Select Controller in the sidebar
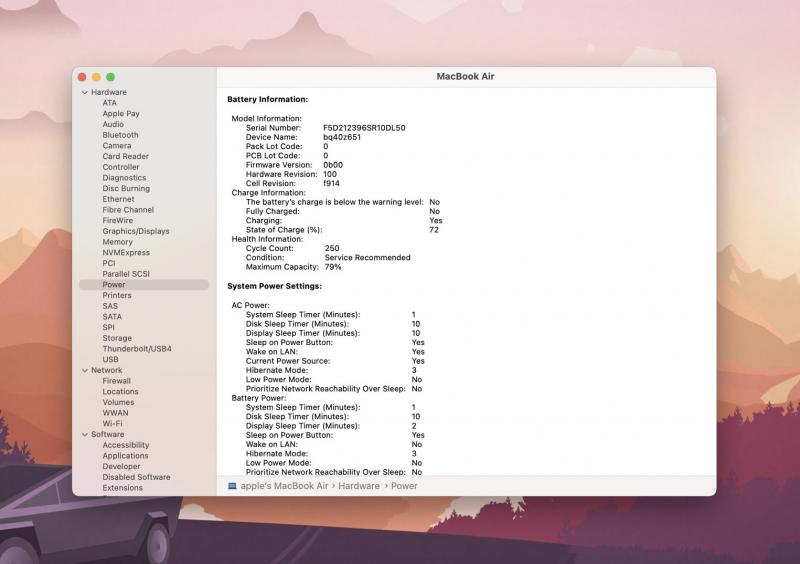 point(120,167)
